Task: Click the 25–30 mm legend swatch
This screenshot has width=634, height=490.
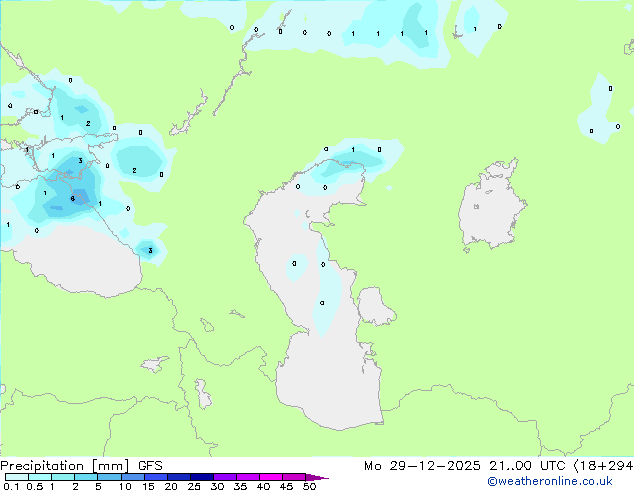Action: 201,477
